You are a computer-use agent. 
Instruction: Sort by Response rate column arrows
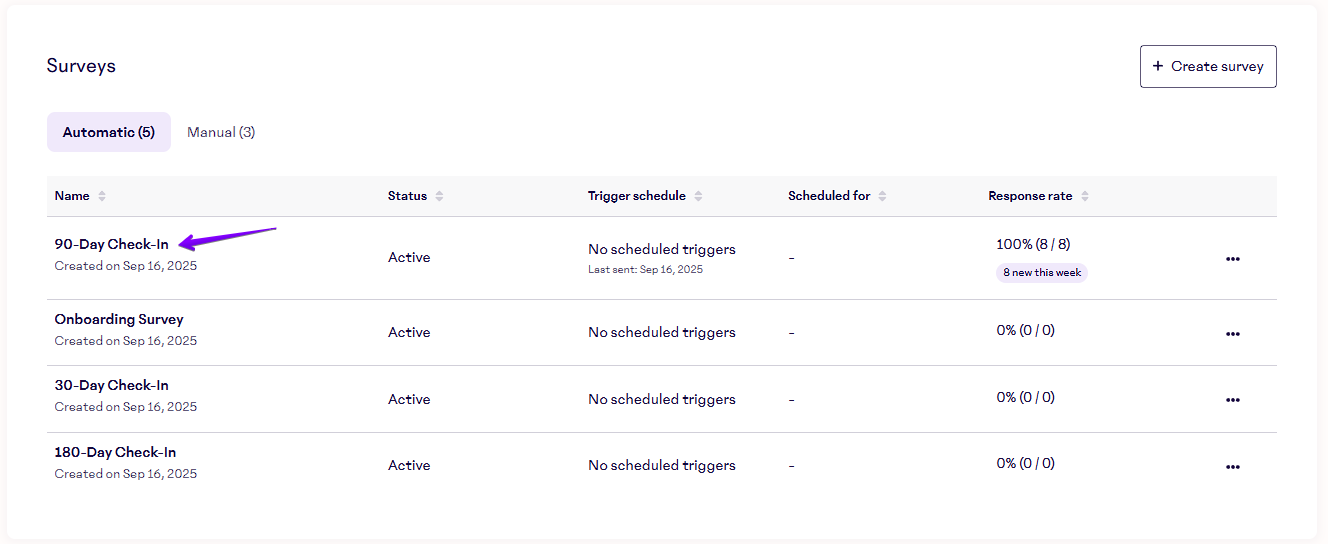(x=1084, y=196)
